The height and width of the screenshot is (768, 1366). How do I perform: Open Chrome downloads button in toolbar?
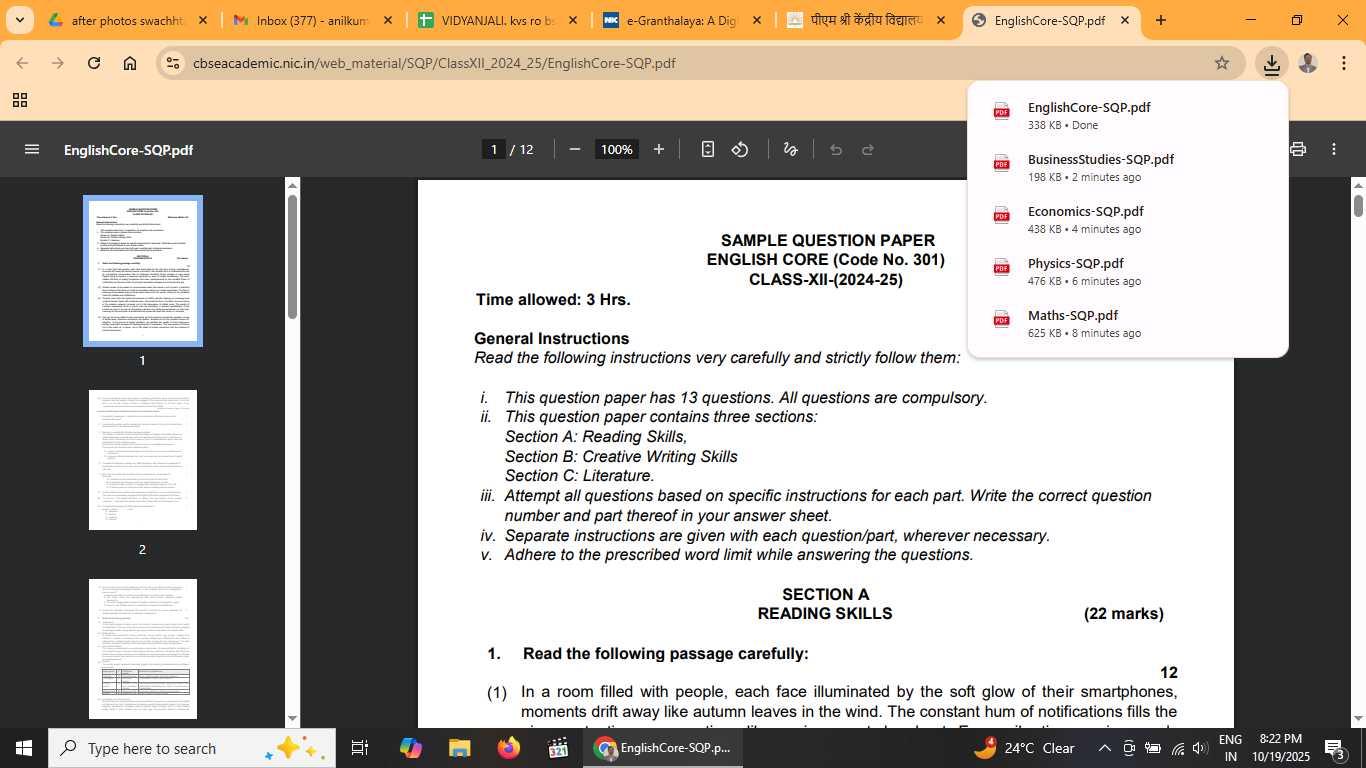pyautogui.click(x=1271, y=63)
